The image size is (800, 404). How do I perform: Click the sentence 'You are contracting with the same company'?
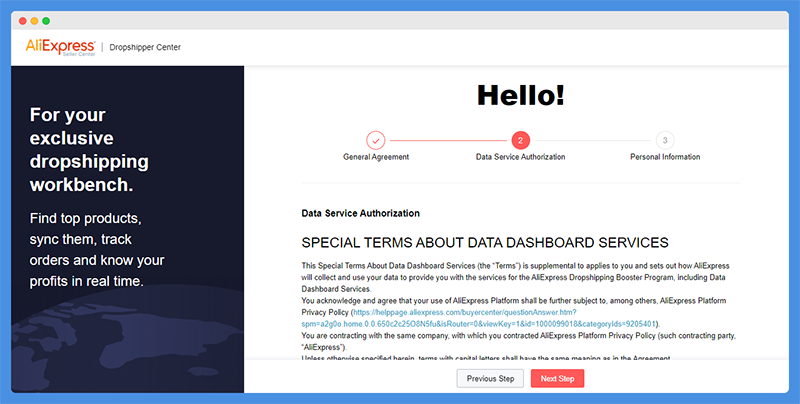coord(518,341)
